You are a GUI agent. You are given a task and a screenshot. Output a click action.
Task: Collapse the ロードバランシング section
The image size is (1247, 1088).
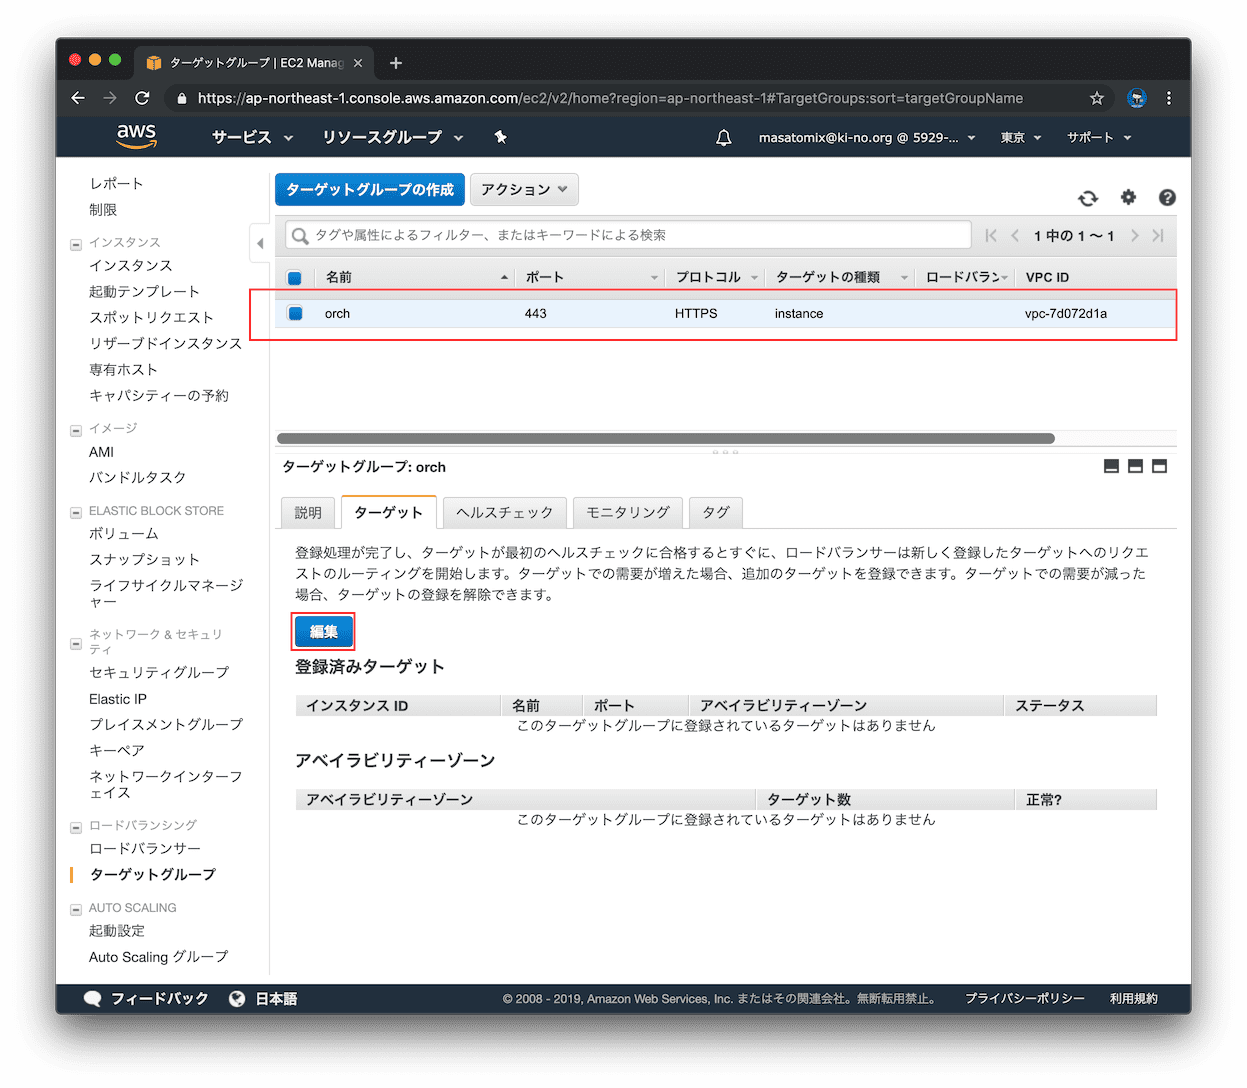(76, 827)
